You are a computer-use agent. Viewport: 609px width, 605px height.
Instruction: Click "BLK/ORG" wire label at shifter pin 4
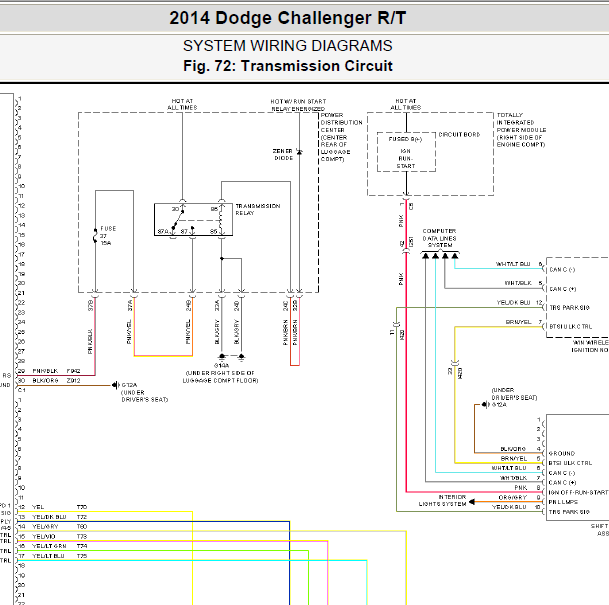point(513,449)
